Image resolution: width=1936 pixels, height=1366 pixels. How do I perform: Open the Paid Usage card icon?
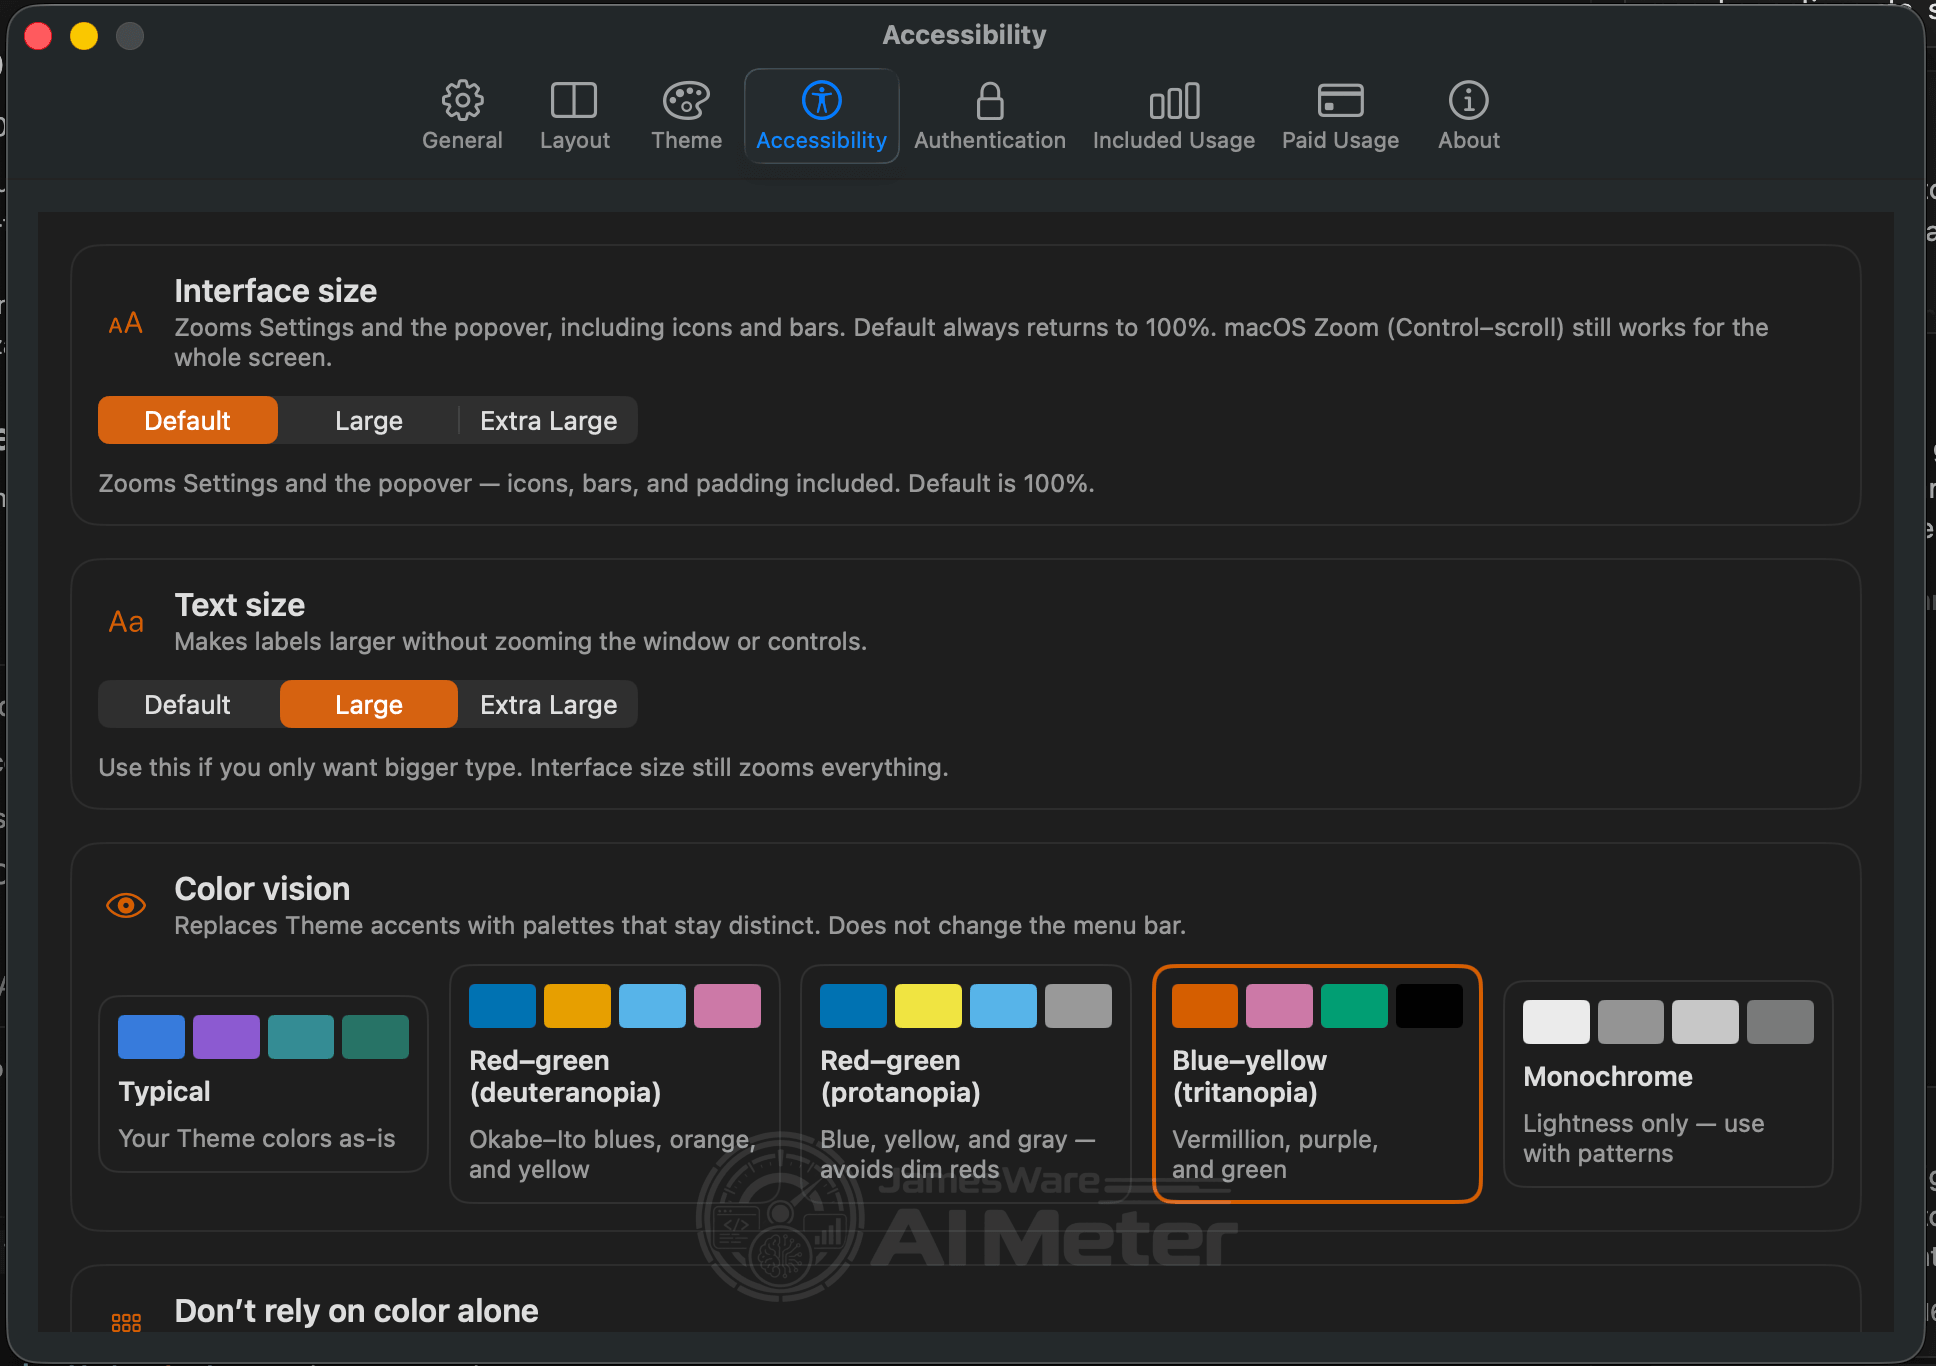(1340, 100)
